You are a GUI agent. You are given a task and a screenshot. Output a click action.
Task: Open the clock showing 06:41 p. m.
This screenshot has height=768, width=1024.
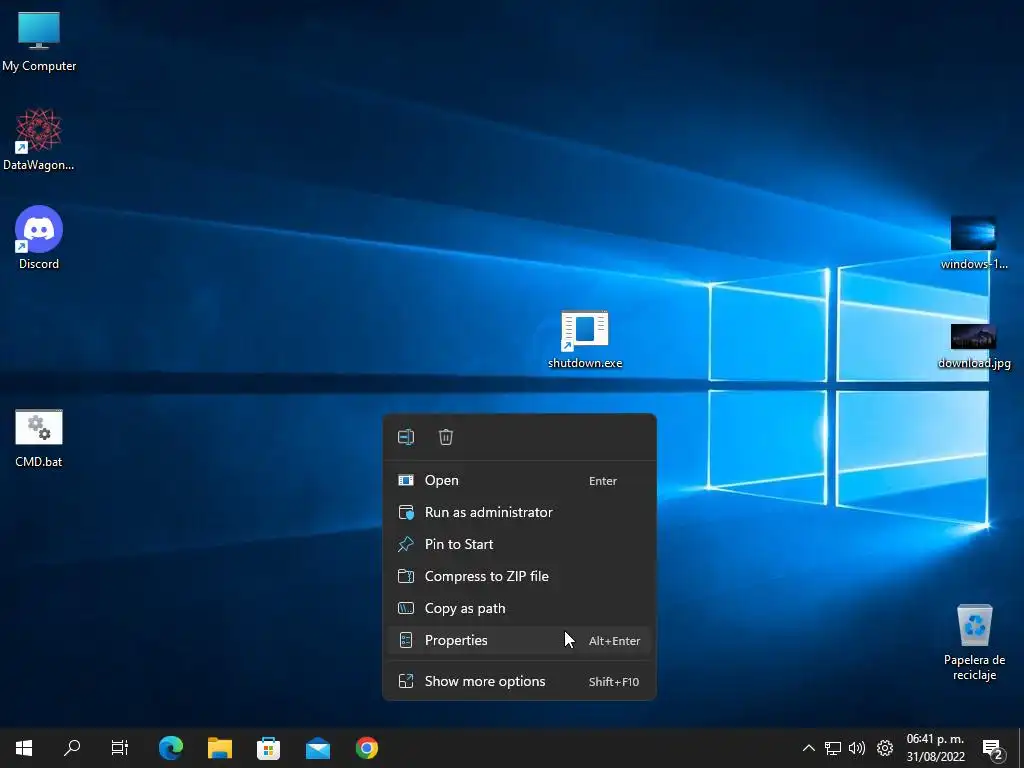(935, 748)
